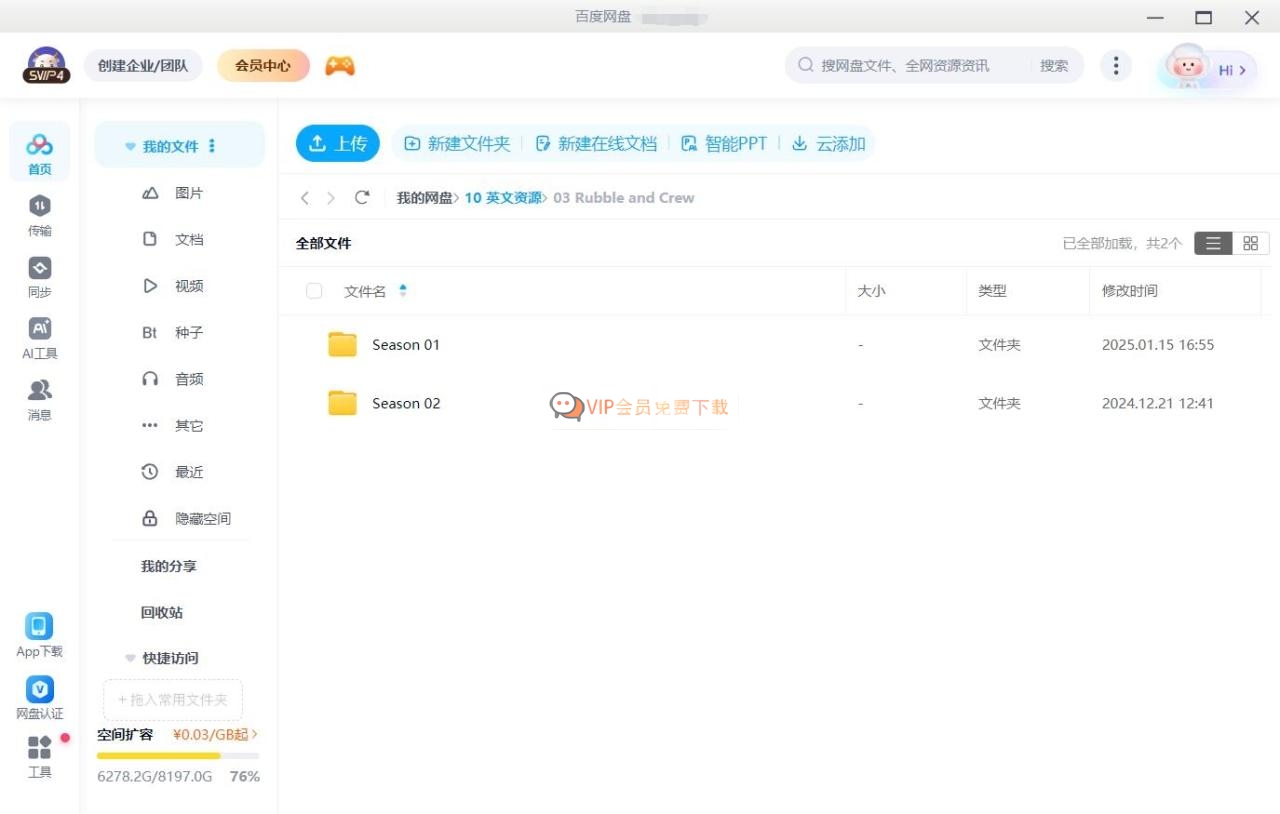1280x814 pixels.
Task: Select the Season 01 file name
Action: pos(406,345)
